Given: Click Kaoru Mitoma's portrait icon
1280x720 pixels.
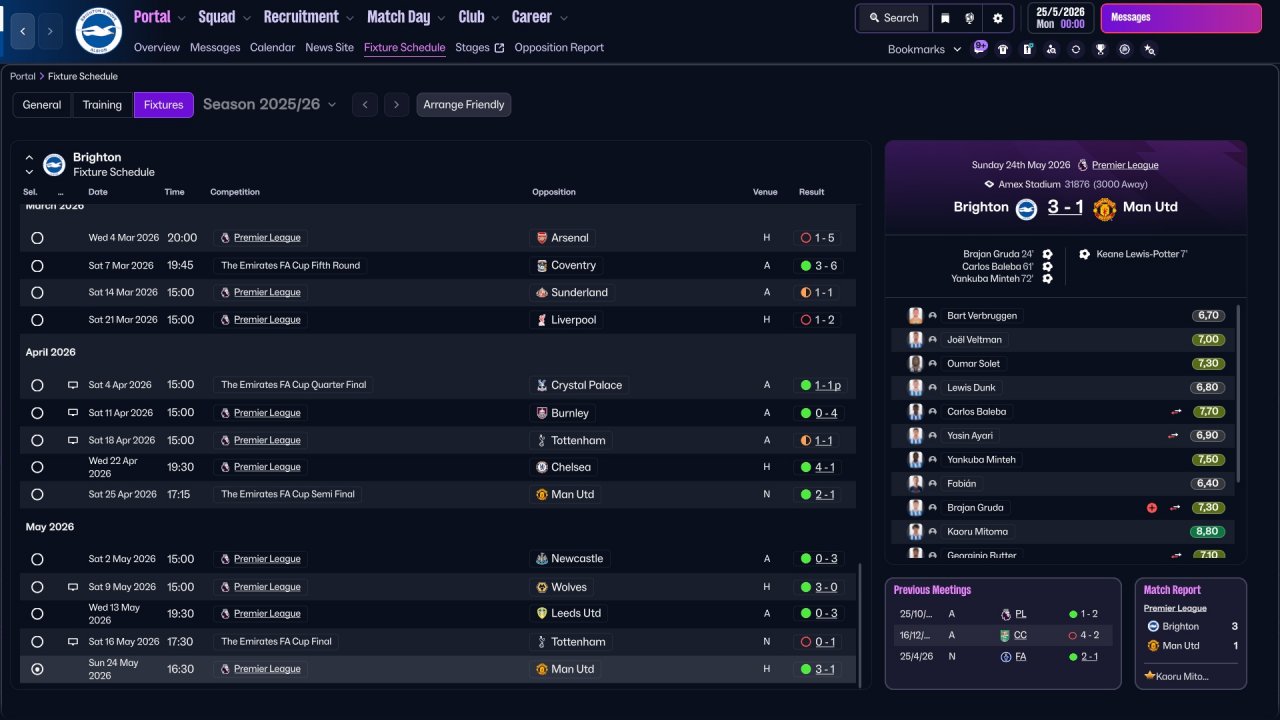Looking at the screenshot, I should (x=915, y=532).
